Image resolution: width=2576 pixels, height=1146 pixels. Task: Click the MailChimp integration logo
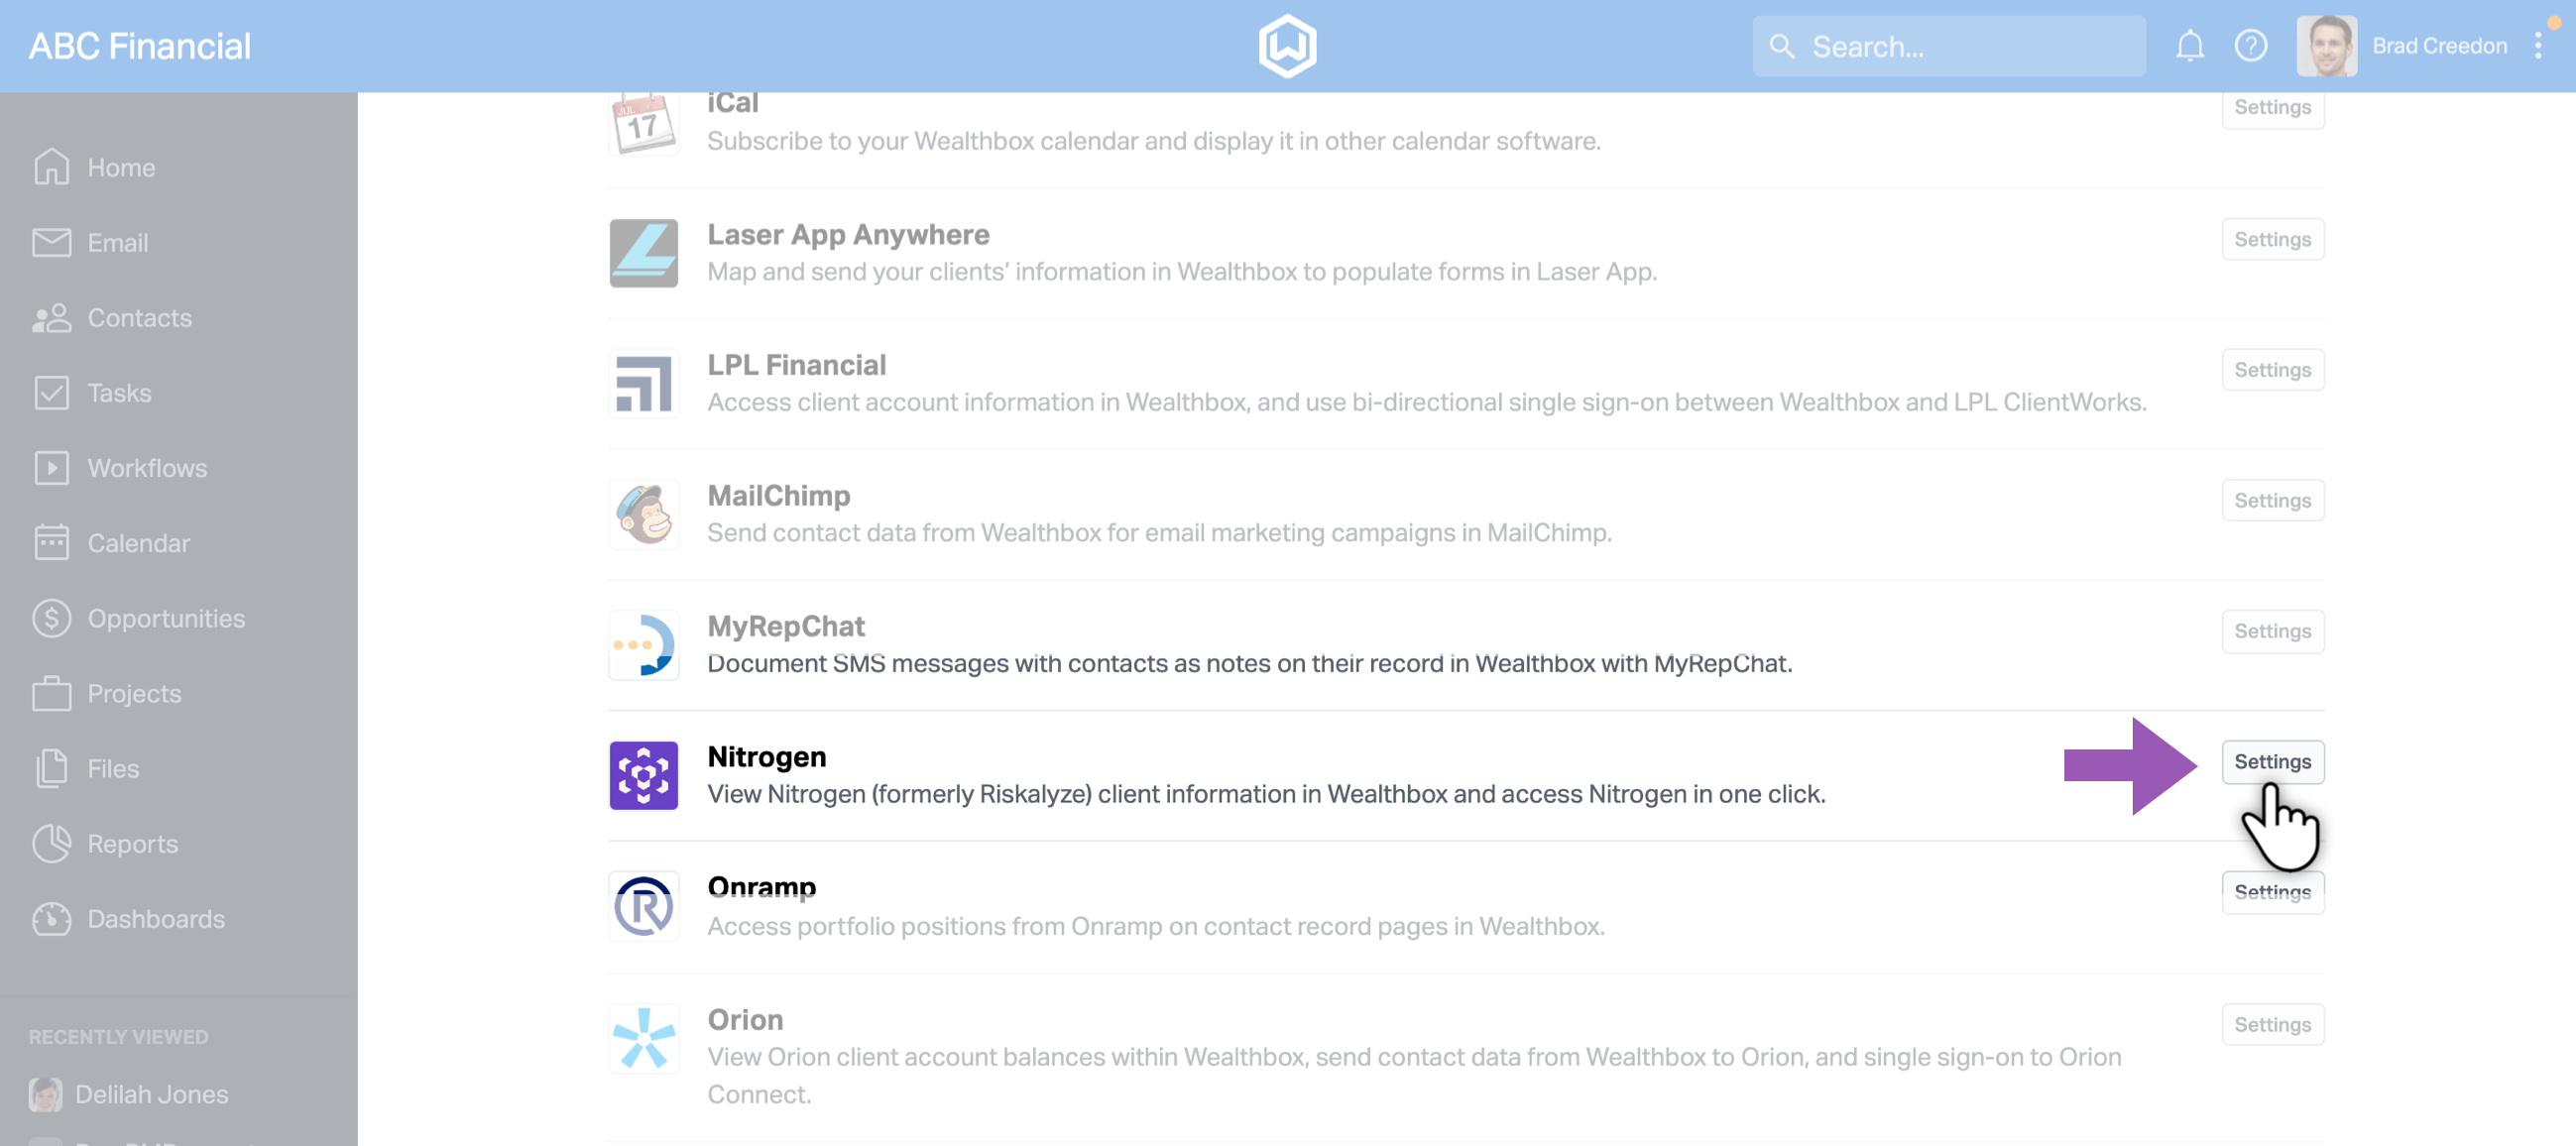tap(644, 514)
